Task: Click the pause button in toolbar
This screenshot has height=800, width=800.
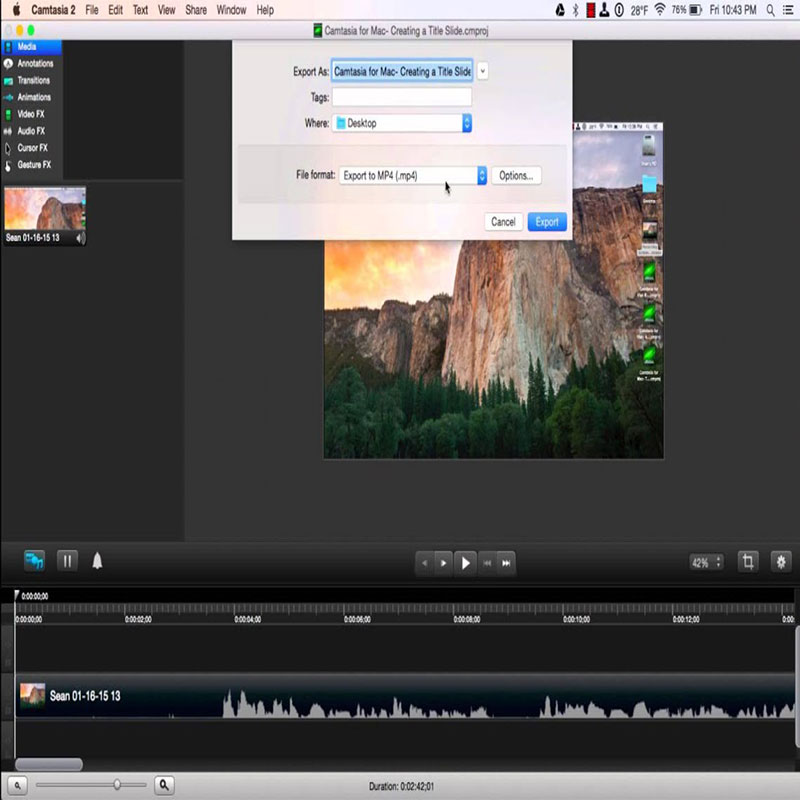Action: [x=67, y=561]
